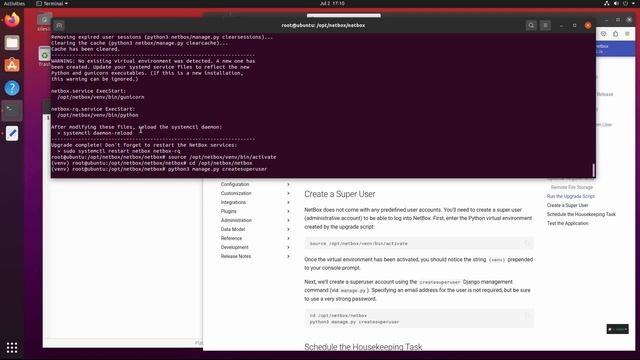The width and height of the screenshot is (640, 360).
Task: Open the terminal hamburger menu
Action: (545, 25)
